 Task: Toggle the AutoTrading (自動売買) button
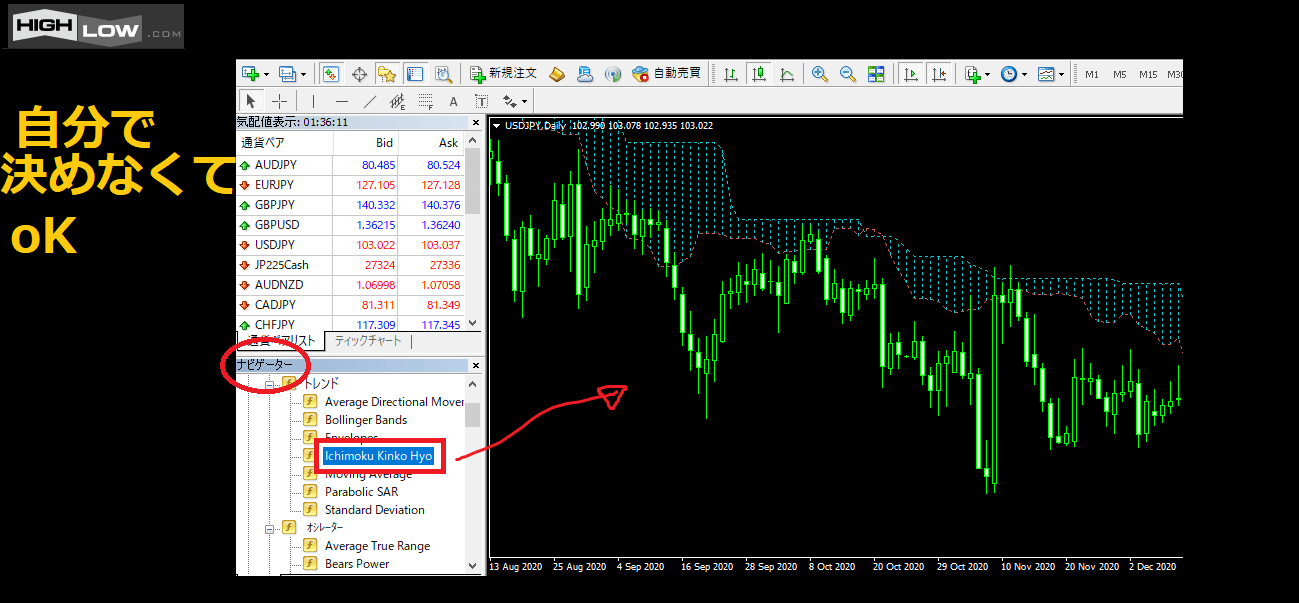[667, 74]
